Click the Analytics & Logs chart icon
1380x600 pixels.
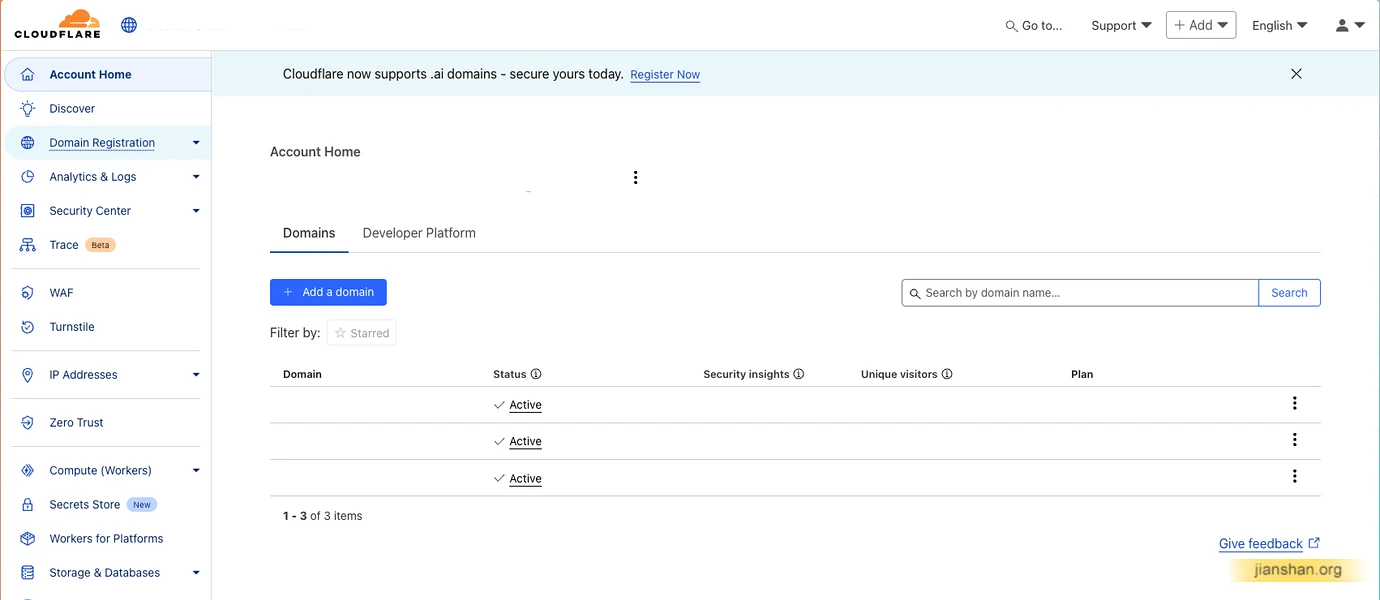click(28, 177)
